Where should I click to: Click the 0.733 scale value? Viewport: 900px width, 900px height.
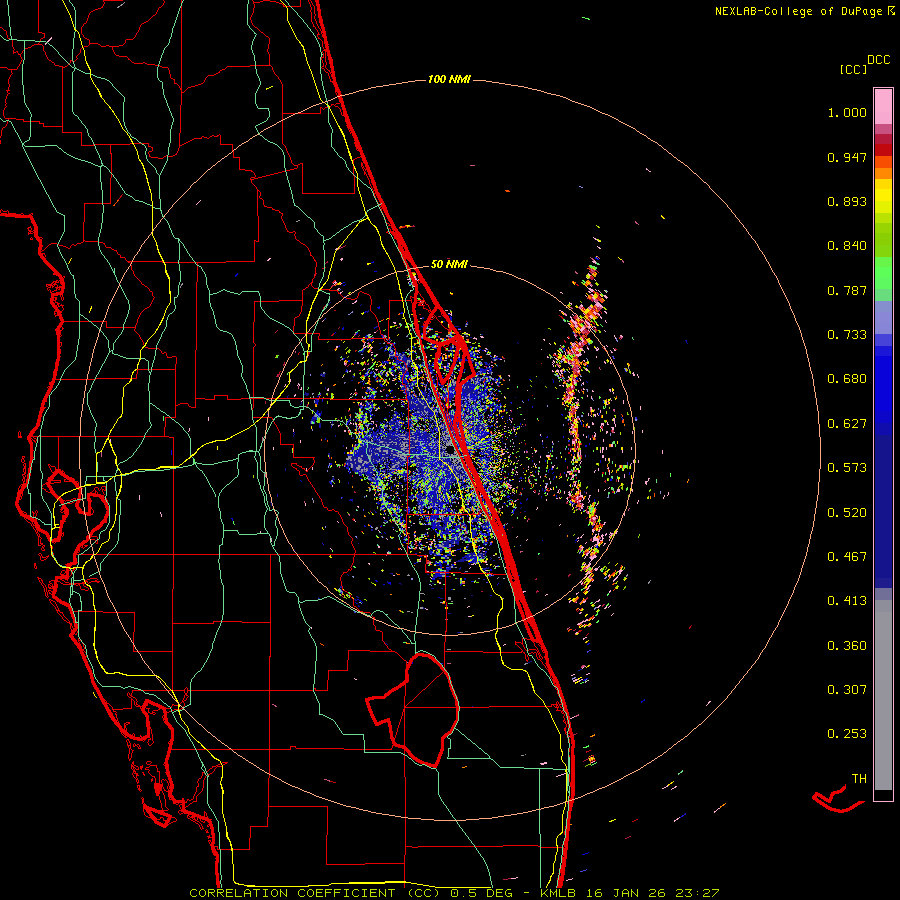coord(847,335)
